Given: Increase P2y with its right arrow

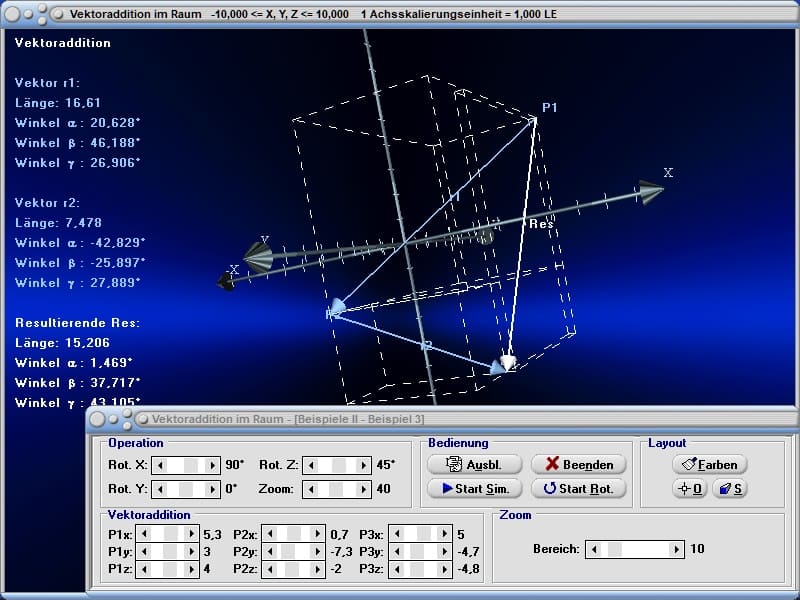Looking at the screenshot, I should pos(318,551).
